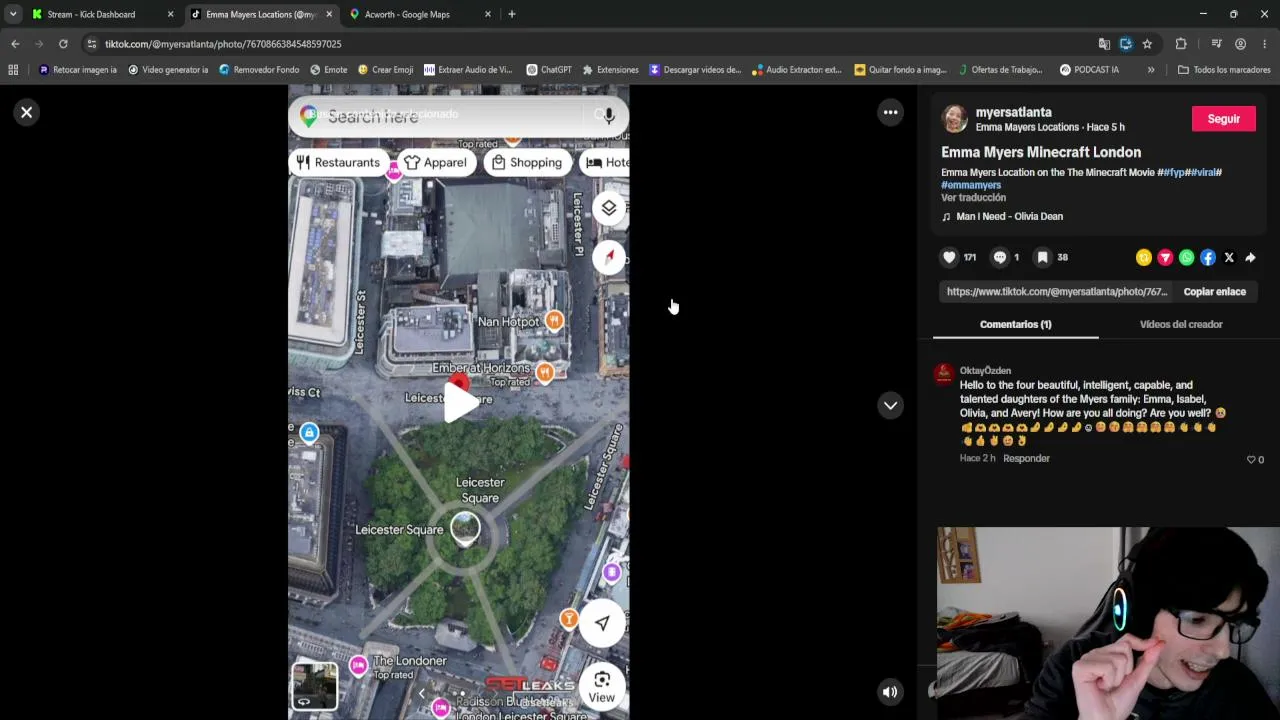
Task: Open the ChatGPT bookmark
Action: click(549, 70)
